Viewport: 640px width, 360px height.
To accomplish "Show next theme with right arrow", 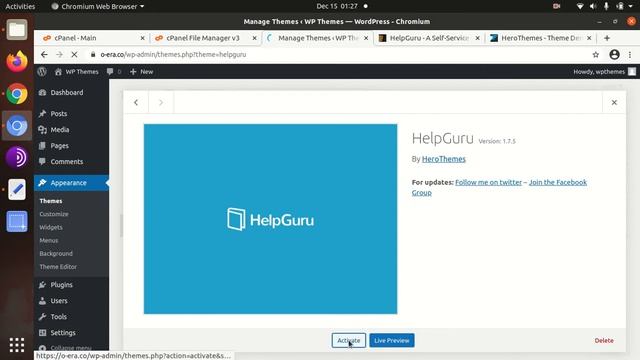I will [161, 102].
